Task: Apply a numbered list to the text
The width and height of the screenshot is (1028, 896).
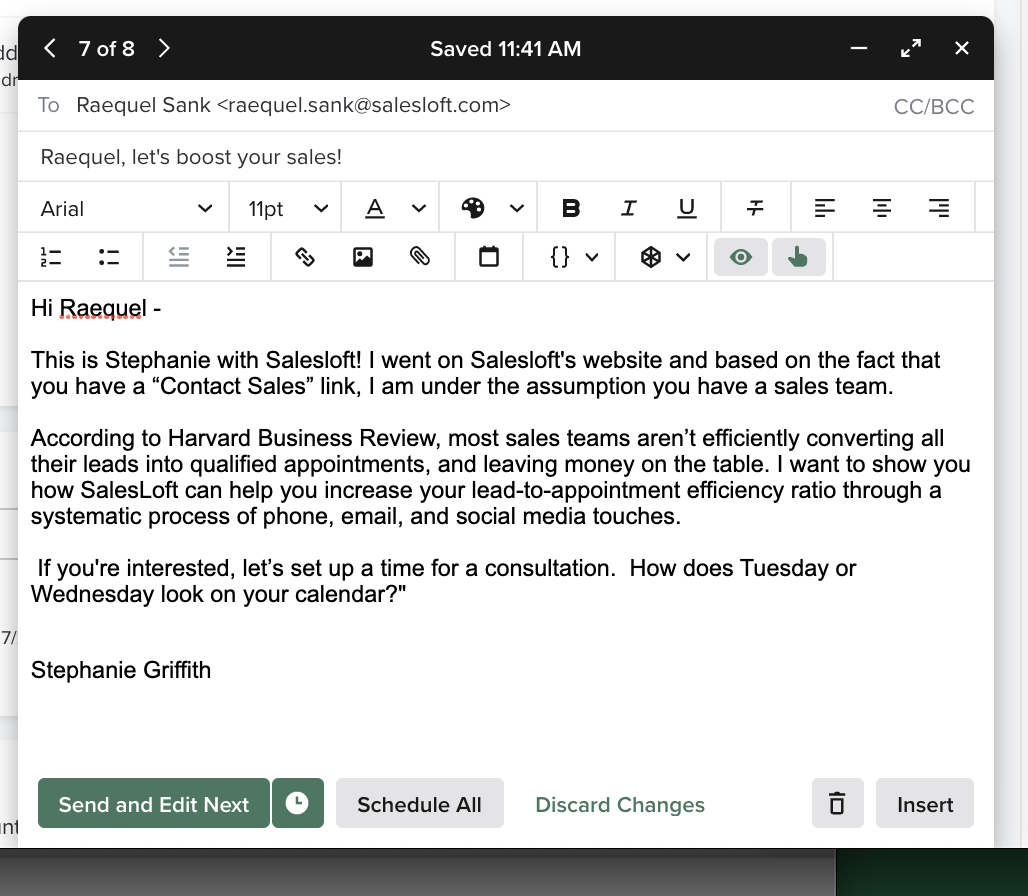Action: click(51, 257)
